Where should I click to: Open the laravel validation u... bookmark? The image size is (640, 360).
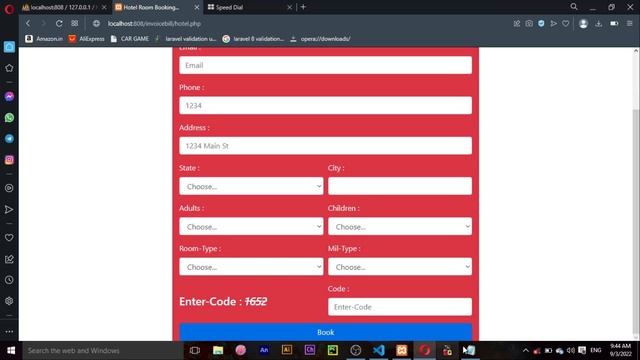186,39
